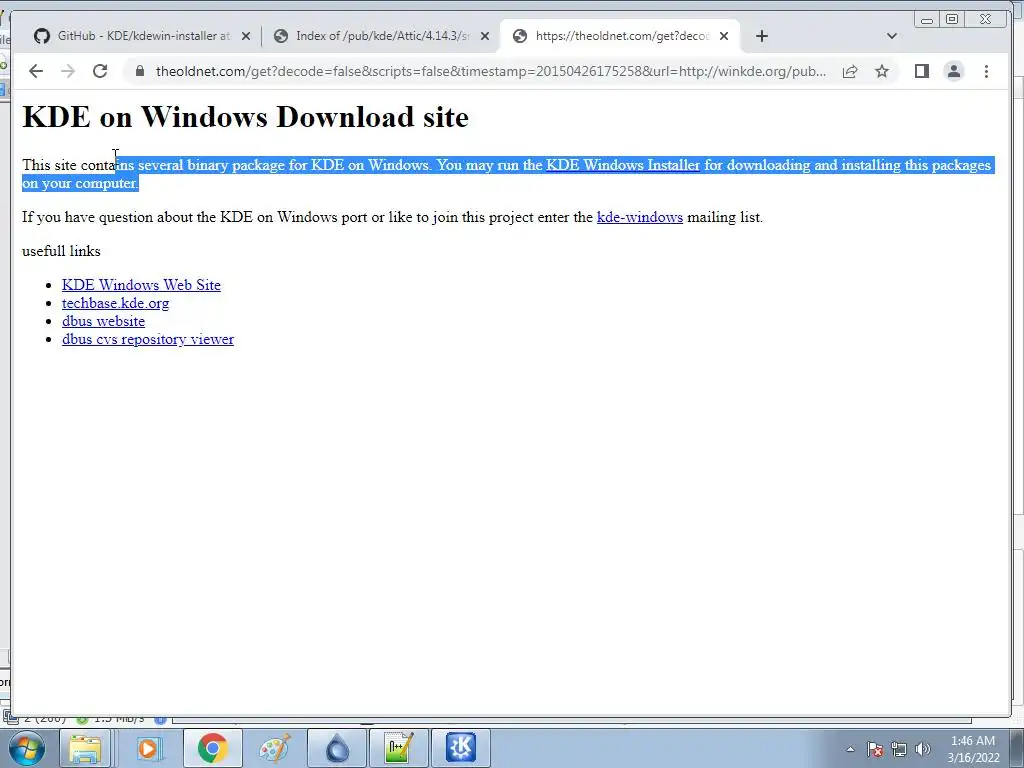Close the GitHub kdewin-installer tab
The image size is (1024, 768).
(x=246, y=36)
